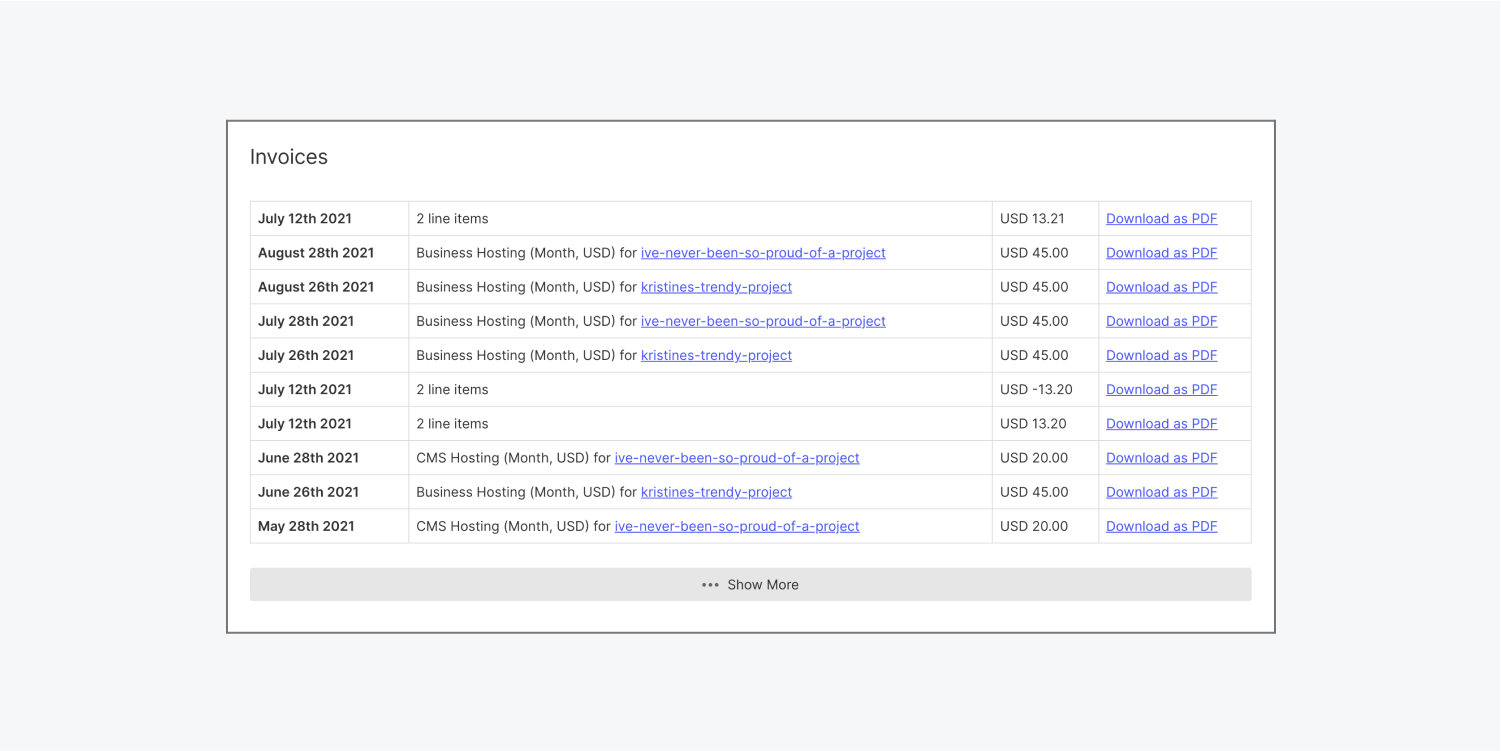Screen dimensions: 1501x751
Task: Download the August 28th kristines-trendy-project invoice PDF
Action: point(1161,286)
